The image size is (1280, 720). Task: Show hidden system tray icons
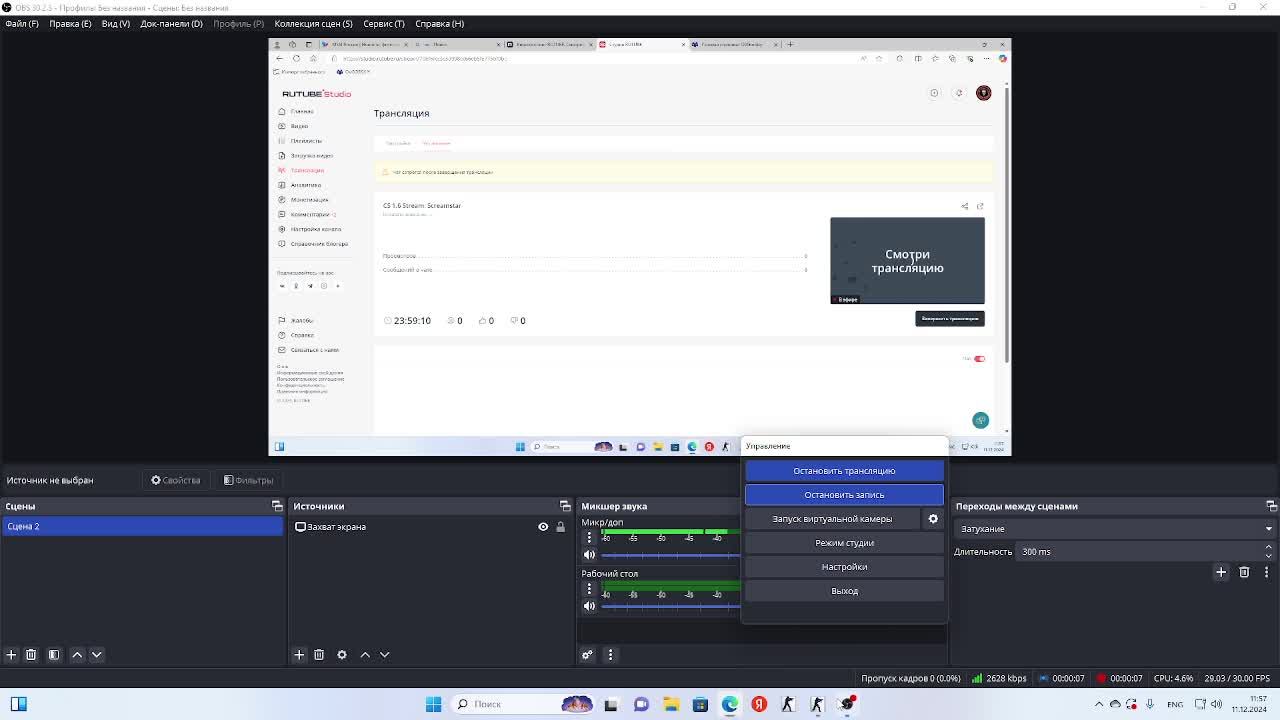[x=1099, y=704]
